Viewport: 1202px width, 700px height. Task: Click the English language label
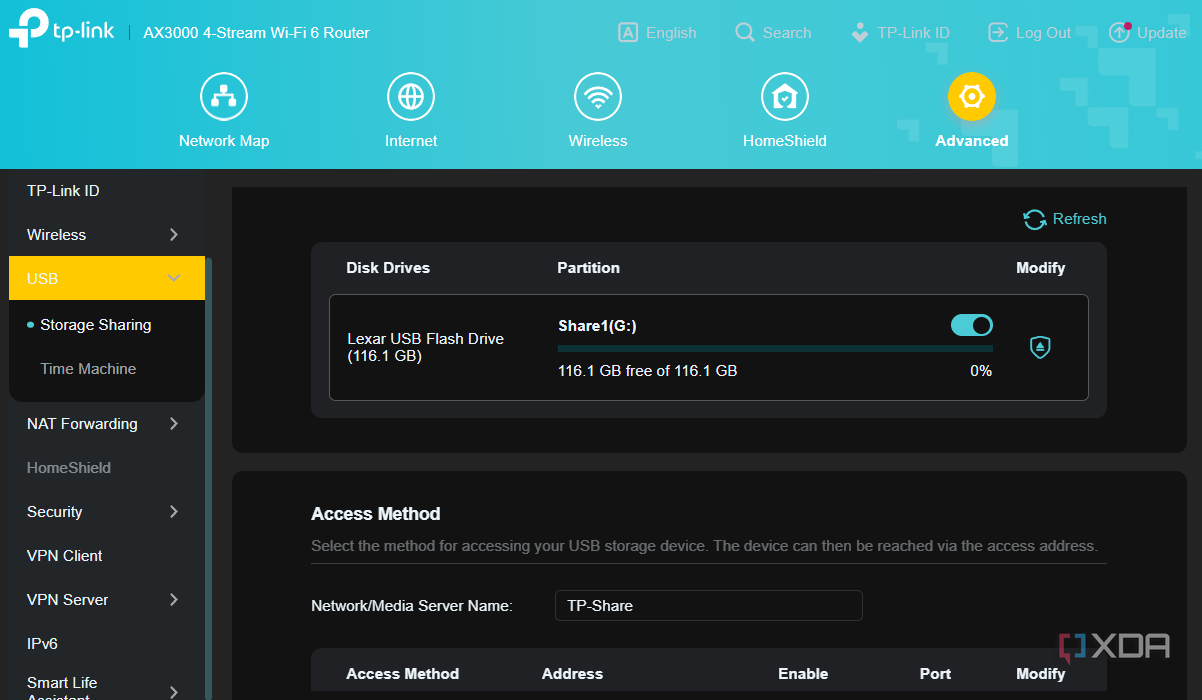pyautogui.click(x=671, y=33)
